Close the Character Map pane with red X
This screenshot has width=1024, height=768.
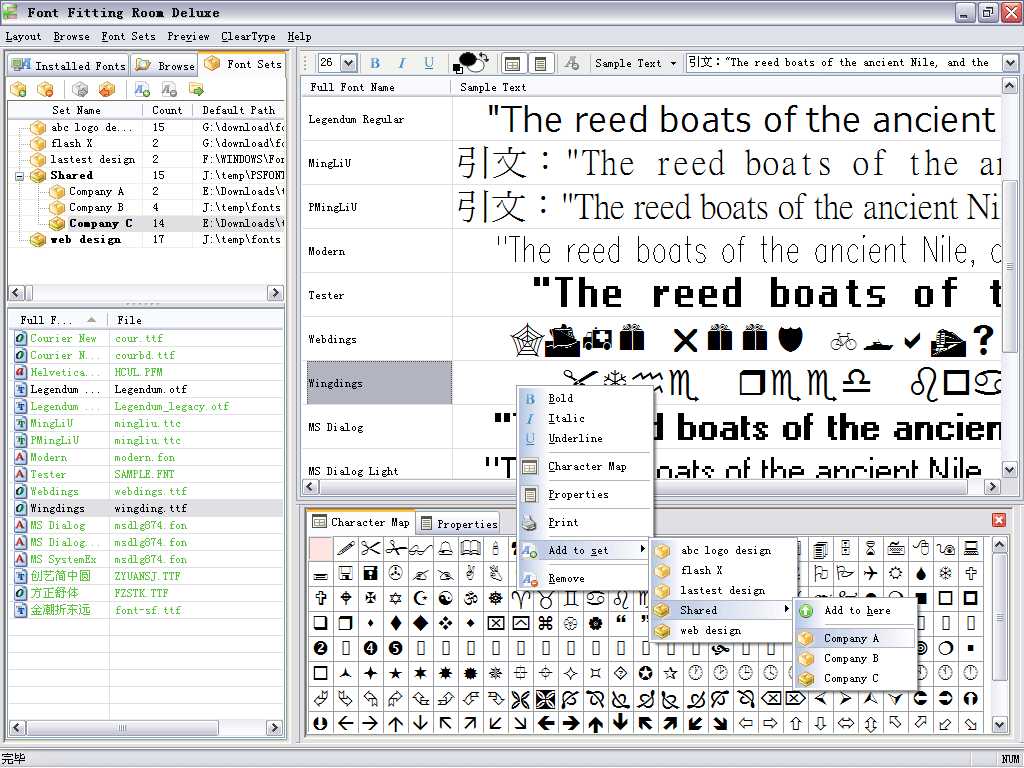coord(999,520)
